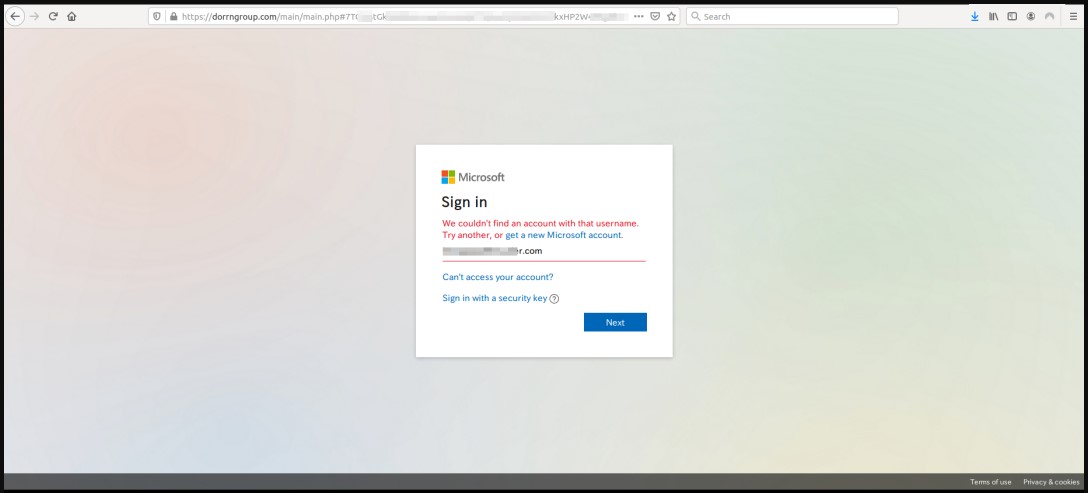The height and width of the screenshot is (493, 1088).
Task: Open the Firefox Account profile icon
Action: [1029, 16]
